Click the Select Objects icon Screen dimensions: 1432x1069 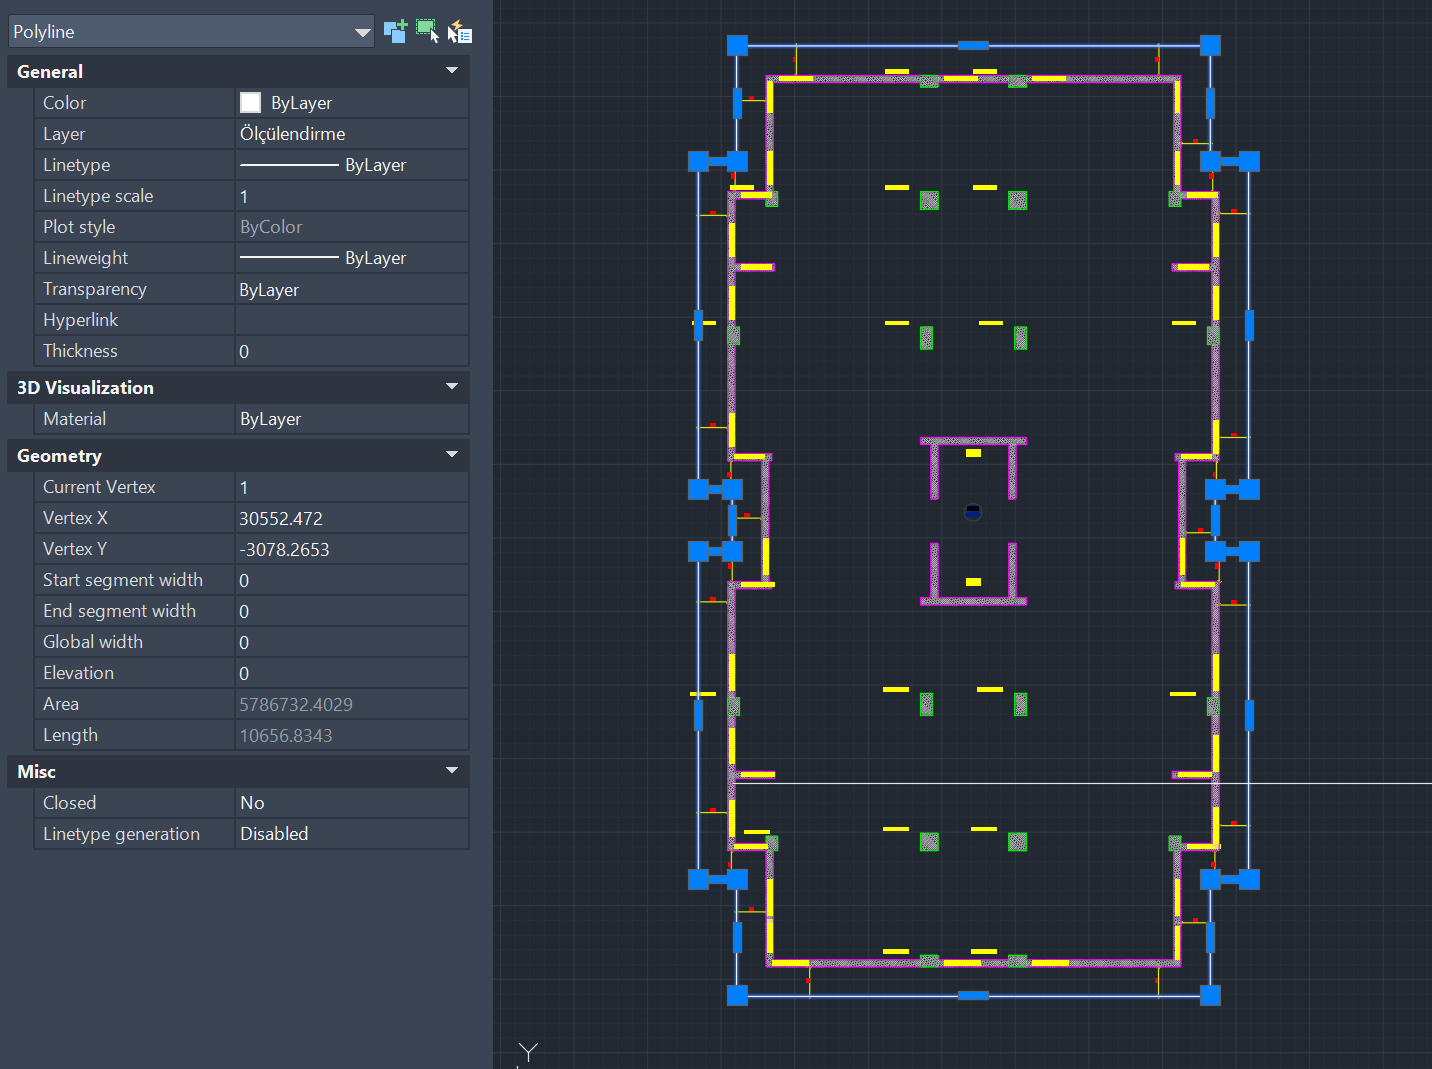tap(427, 31)
